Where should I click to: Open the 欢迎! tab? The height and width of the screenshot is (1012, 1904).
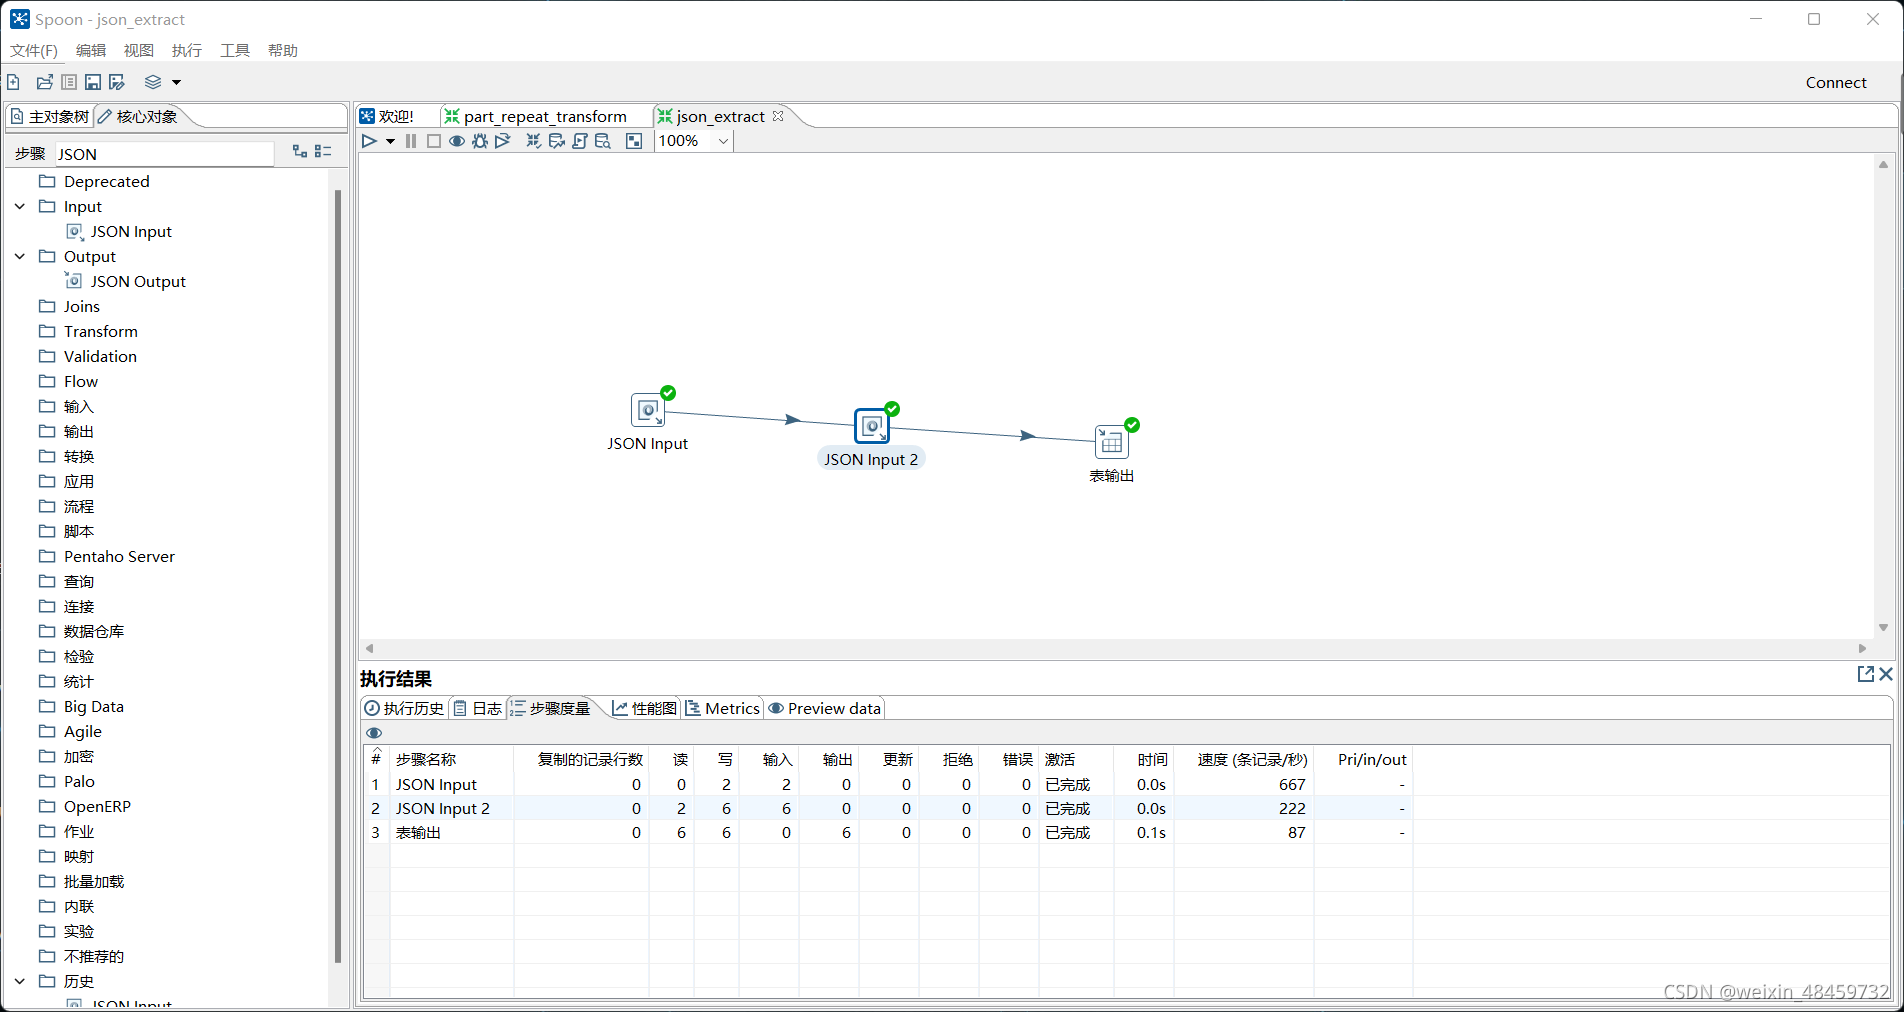387,116
